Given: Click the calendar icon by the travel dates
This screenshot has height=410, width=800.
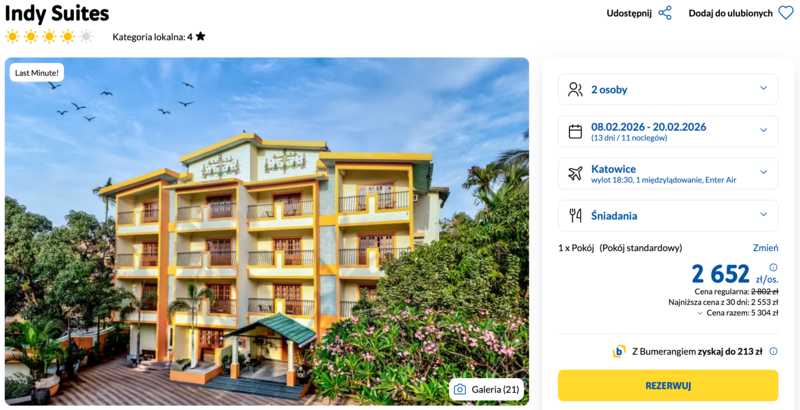Looking at the screenshot, I should coord(575,131).
